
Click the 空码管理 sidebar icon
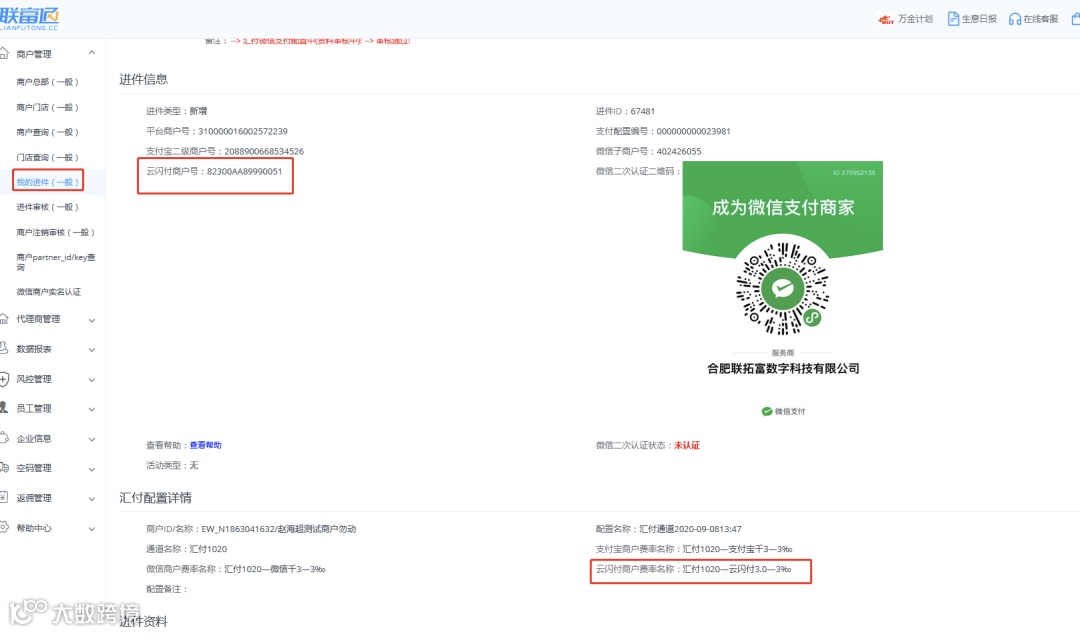click(x=4, y=468)
